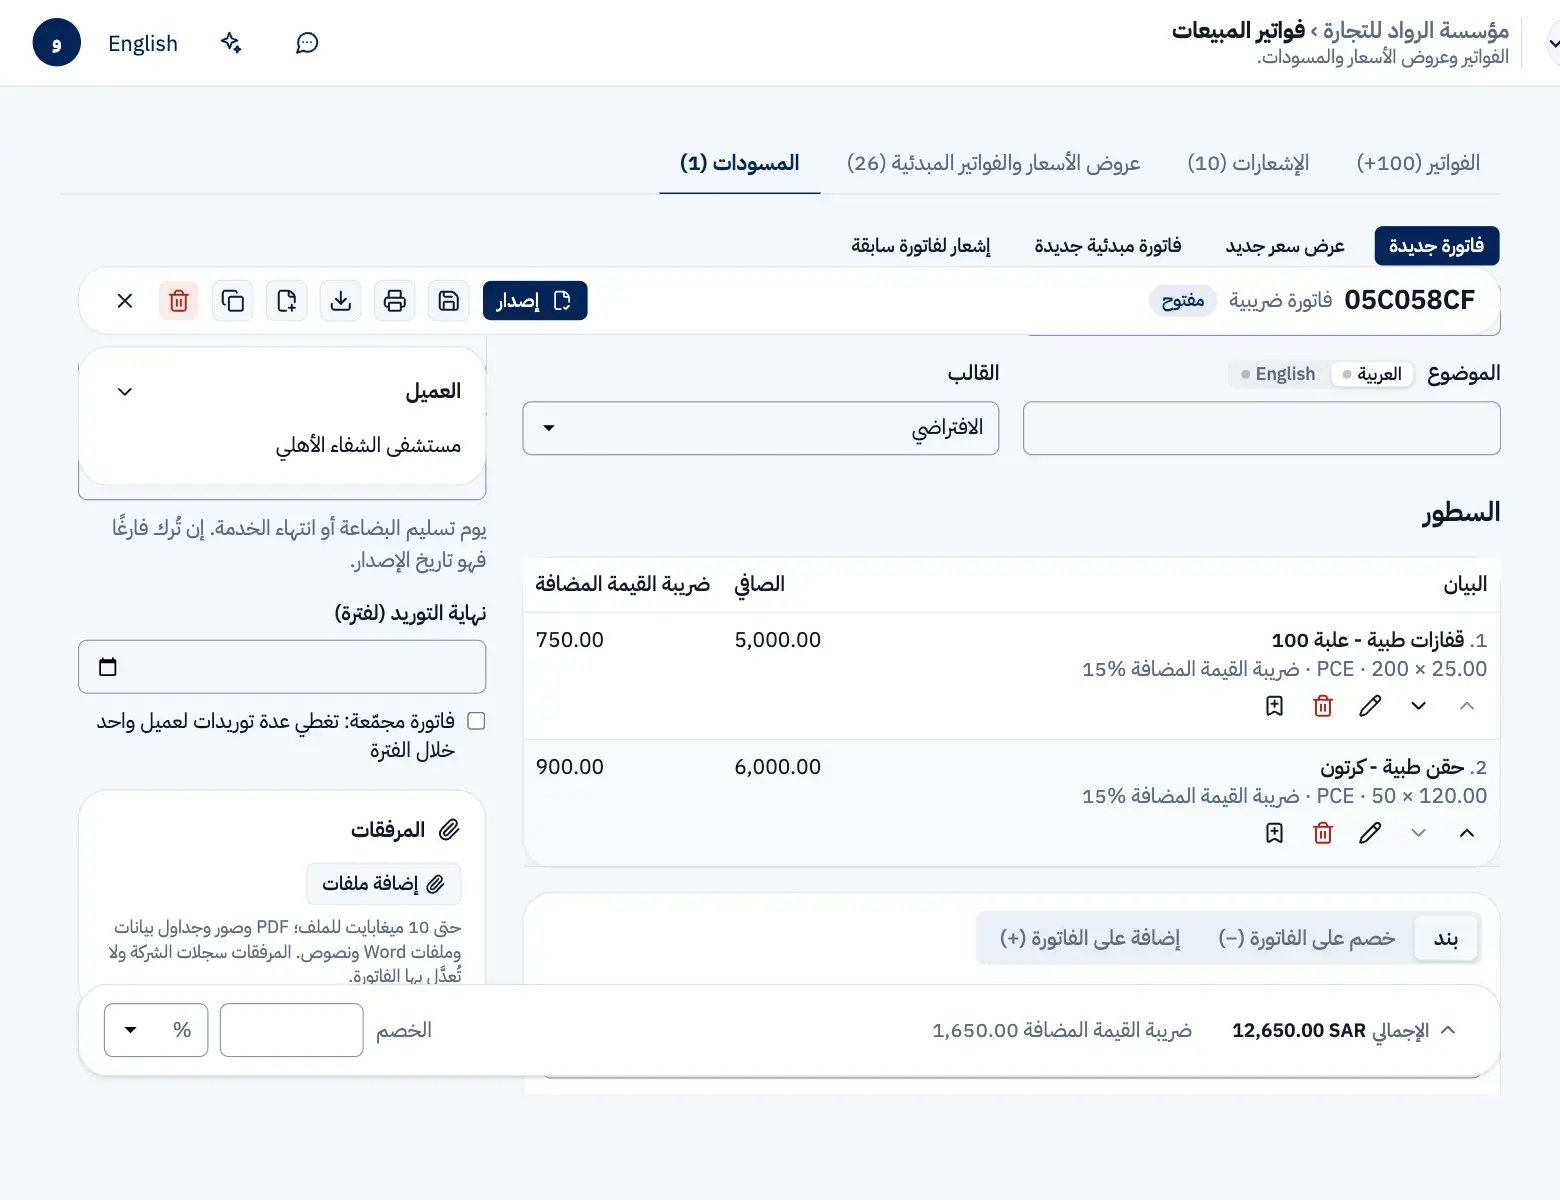Viewport: 1560px width, 1200px height.
Task: Print the invoice using printer icon
Action: click(x=395, y=301)
